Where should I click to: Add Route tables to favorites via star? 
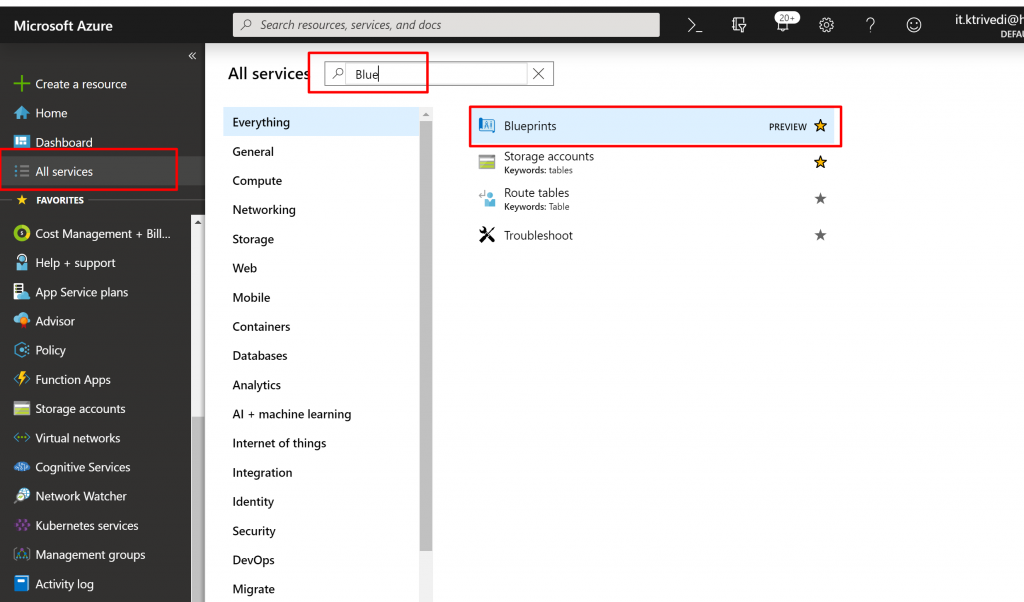point(820,199)
